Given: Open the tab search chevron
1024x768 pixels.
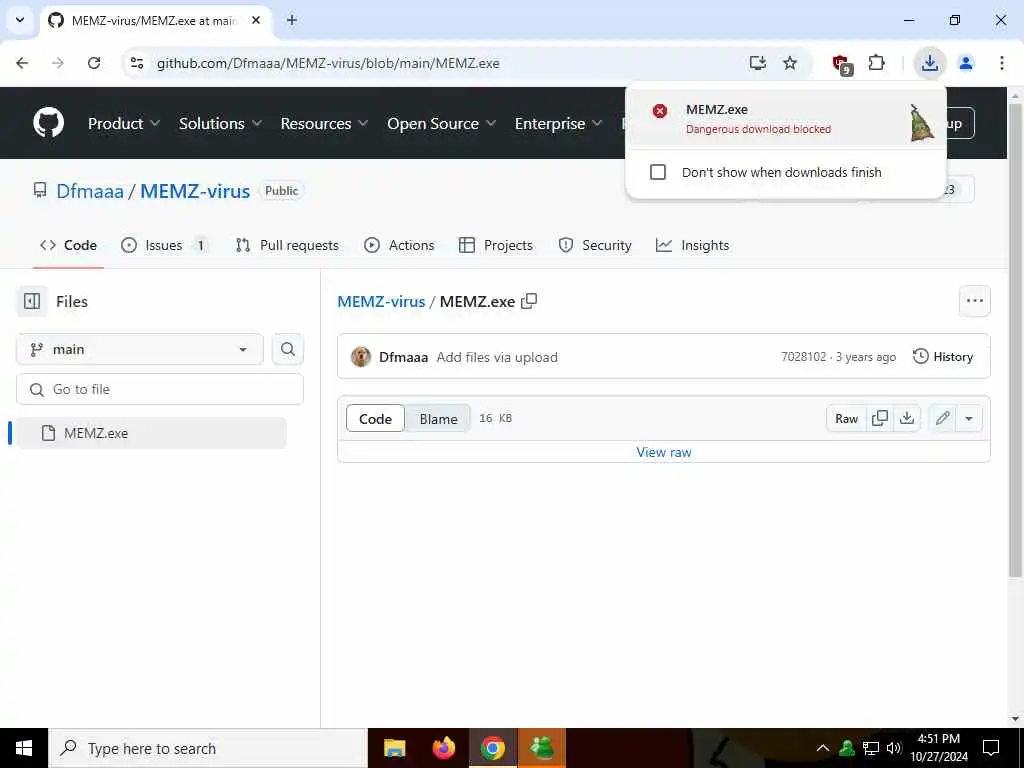Looking at the screenshot, I should click(x=20, y=20).
